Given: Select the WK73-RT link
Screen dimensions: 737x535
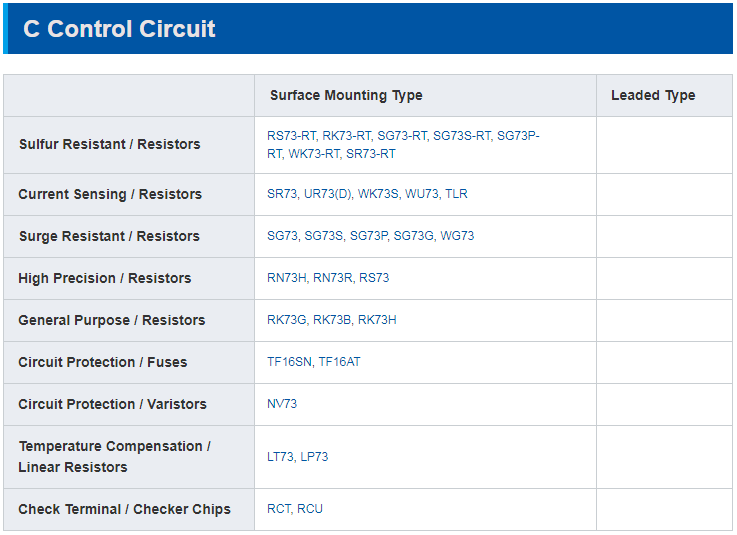Looking at the screenshot, I should coord(314,154).
